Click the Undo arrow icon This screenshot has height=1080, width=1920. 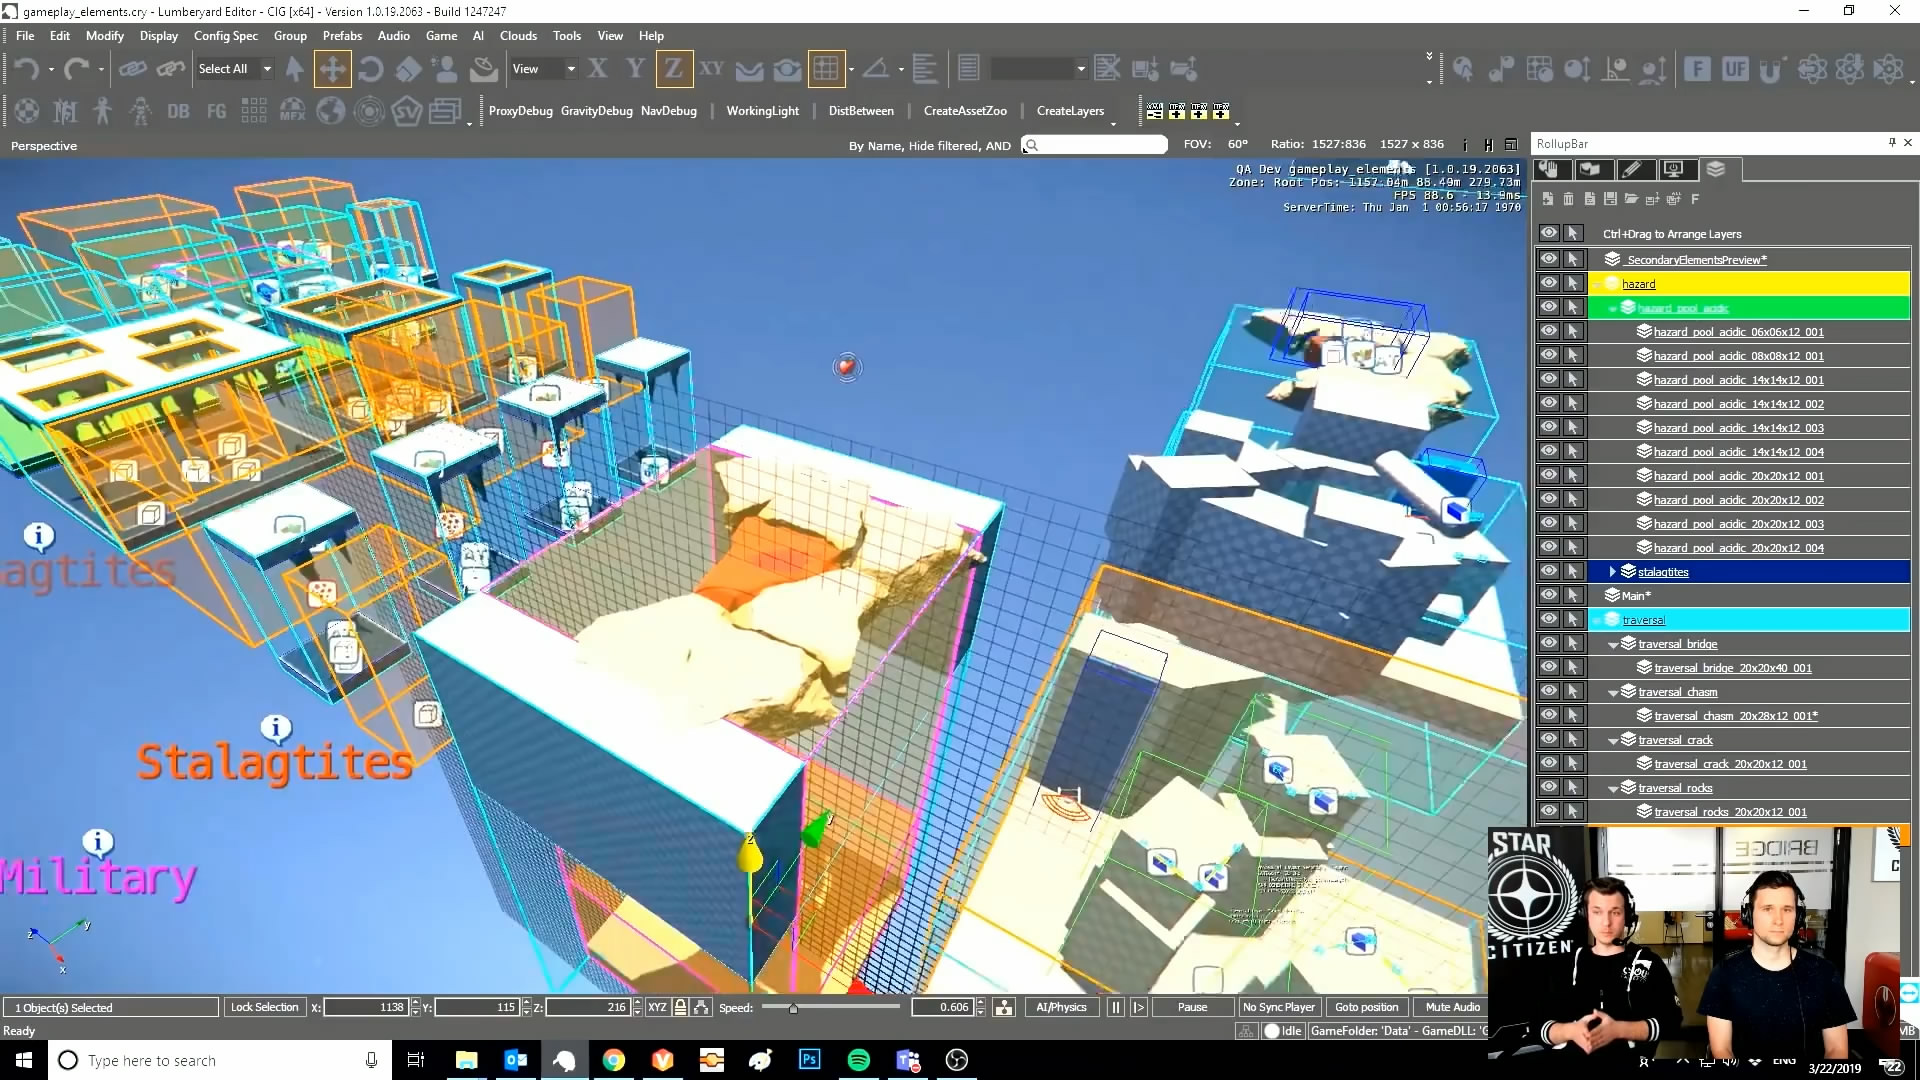tap(27, 69)
